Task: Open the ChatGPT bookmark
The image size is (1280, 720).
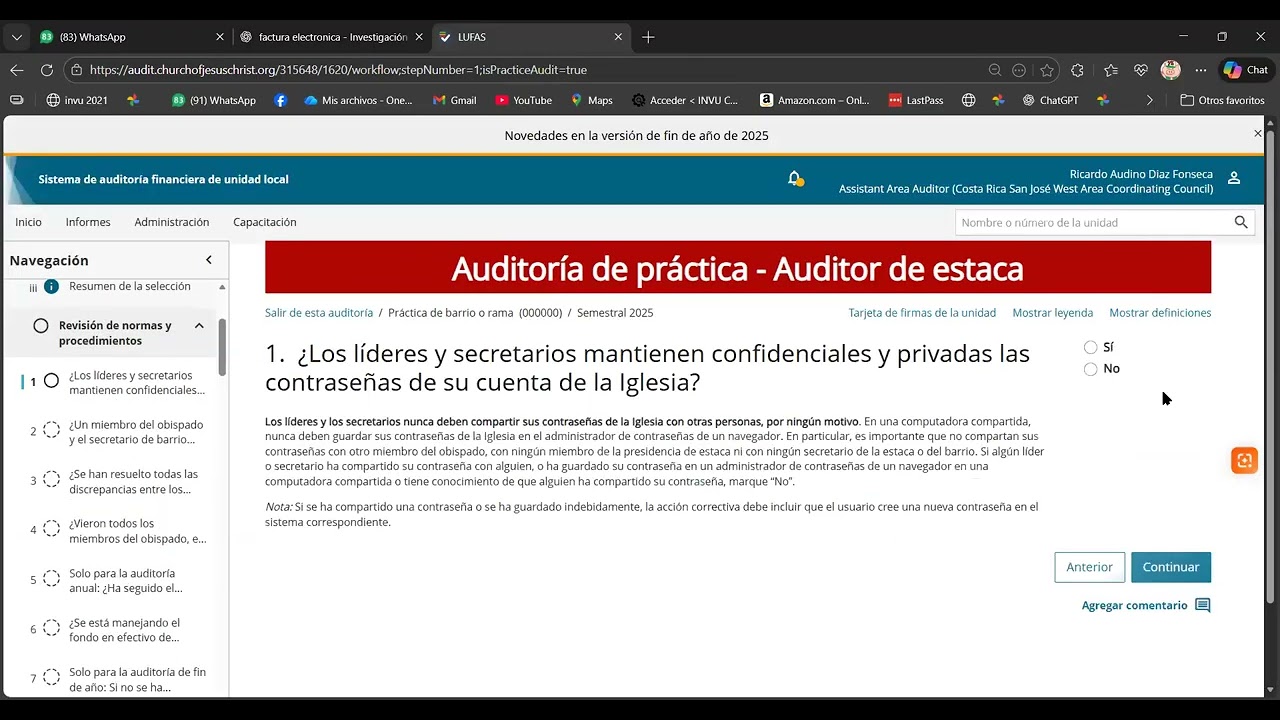Action: tap(1049, 100)
